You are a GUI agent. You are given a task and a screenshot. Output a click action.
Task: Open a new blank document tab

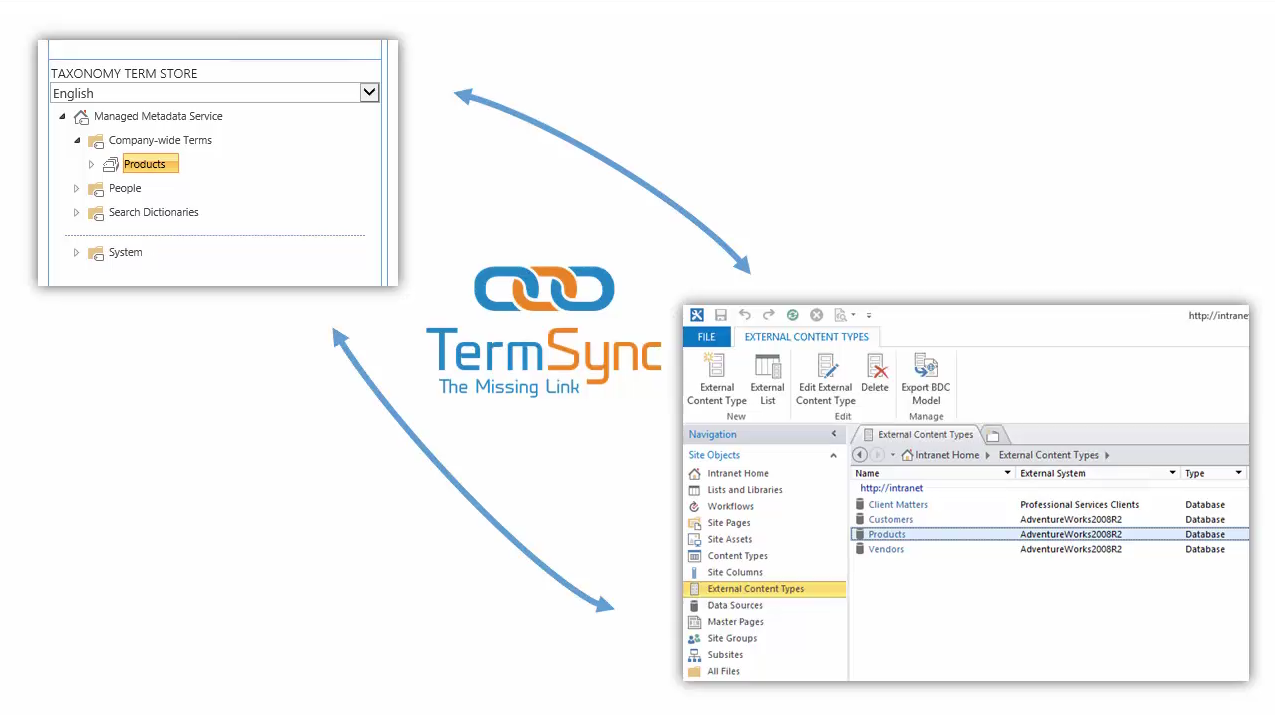[995, 435]
